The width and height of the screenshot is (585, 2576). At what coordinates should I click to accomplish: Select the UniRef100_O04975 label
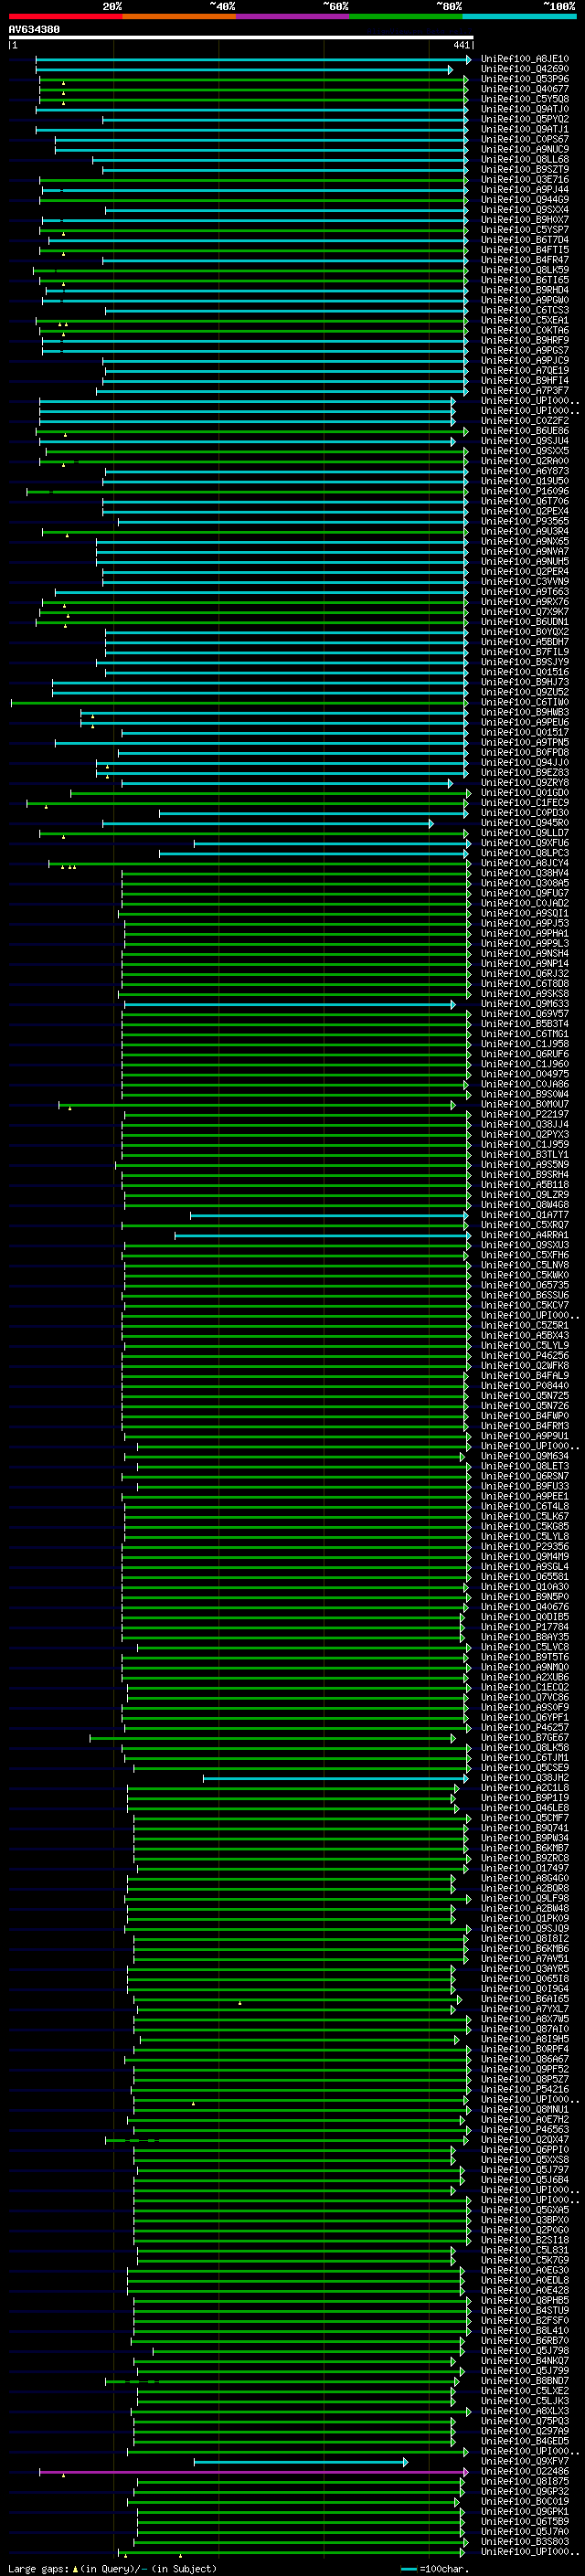pos(525,1073)
